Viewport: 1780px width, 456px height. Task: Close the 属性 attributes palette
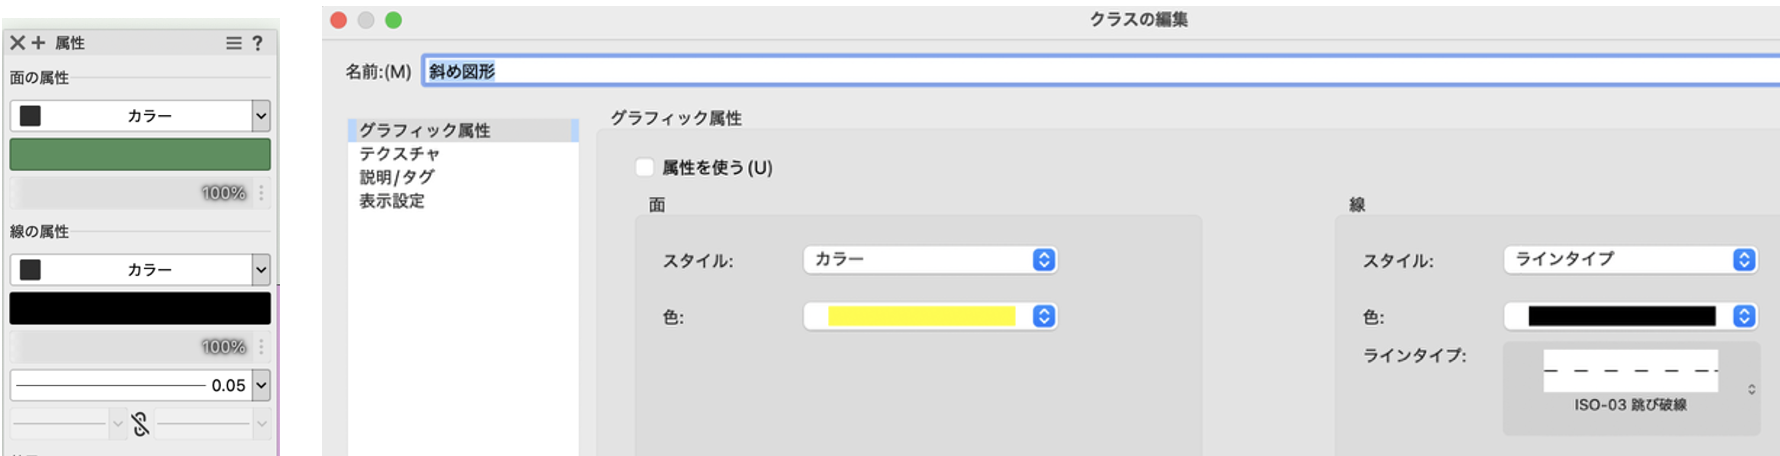pos(17,43)
